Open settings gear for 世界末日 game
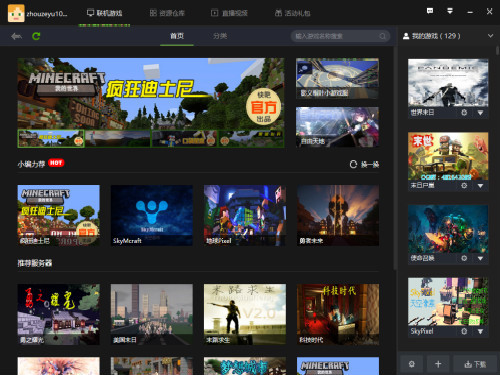This screenshot has width=500, height=375. pos(464,113)
